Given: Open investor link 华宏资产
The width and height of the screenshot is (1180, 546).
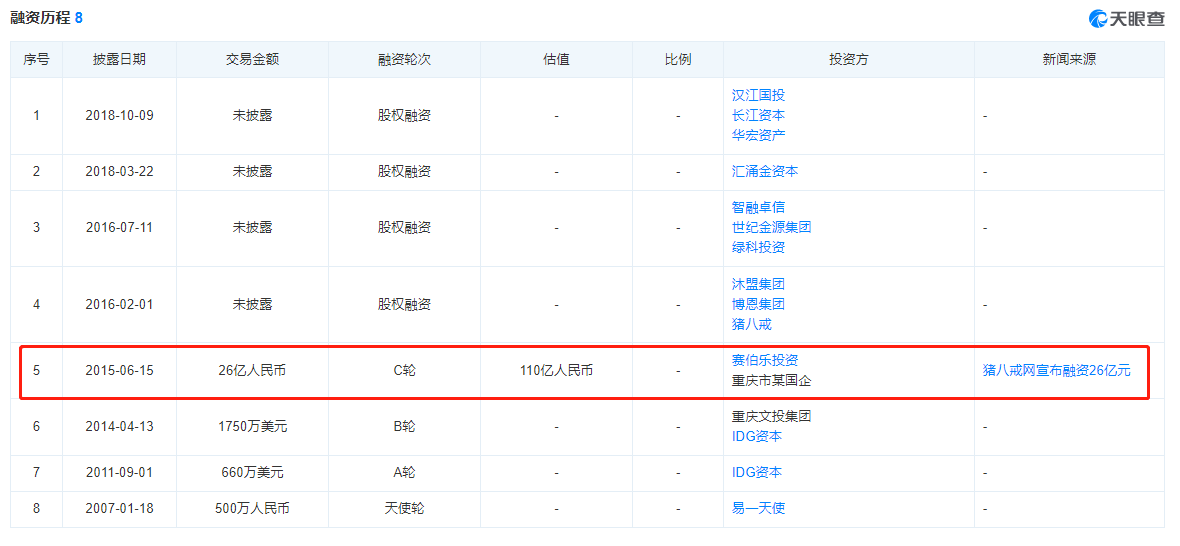Looking at the screenshot, I should coord(759,136).
